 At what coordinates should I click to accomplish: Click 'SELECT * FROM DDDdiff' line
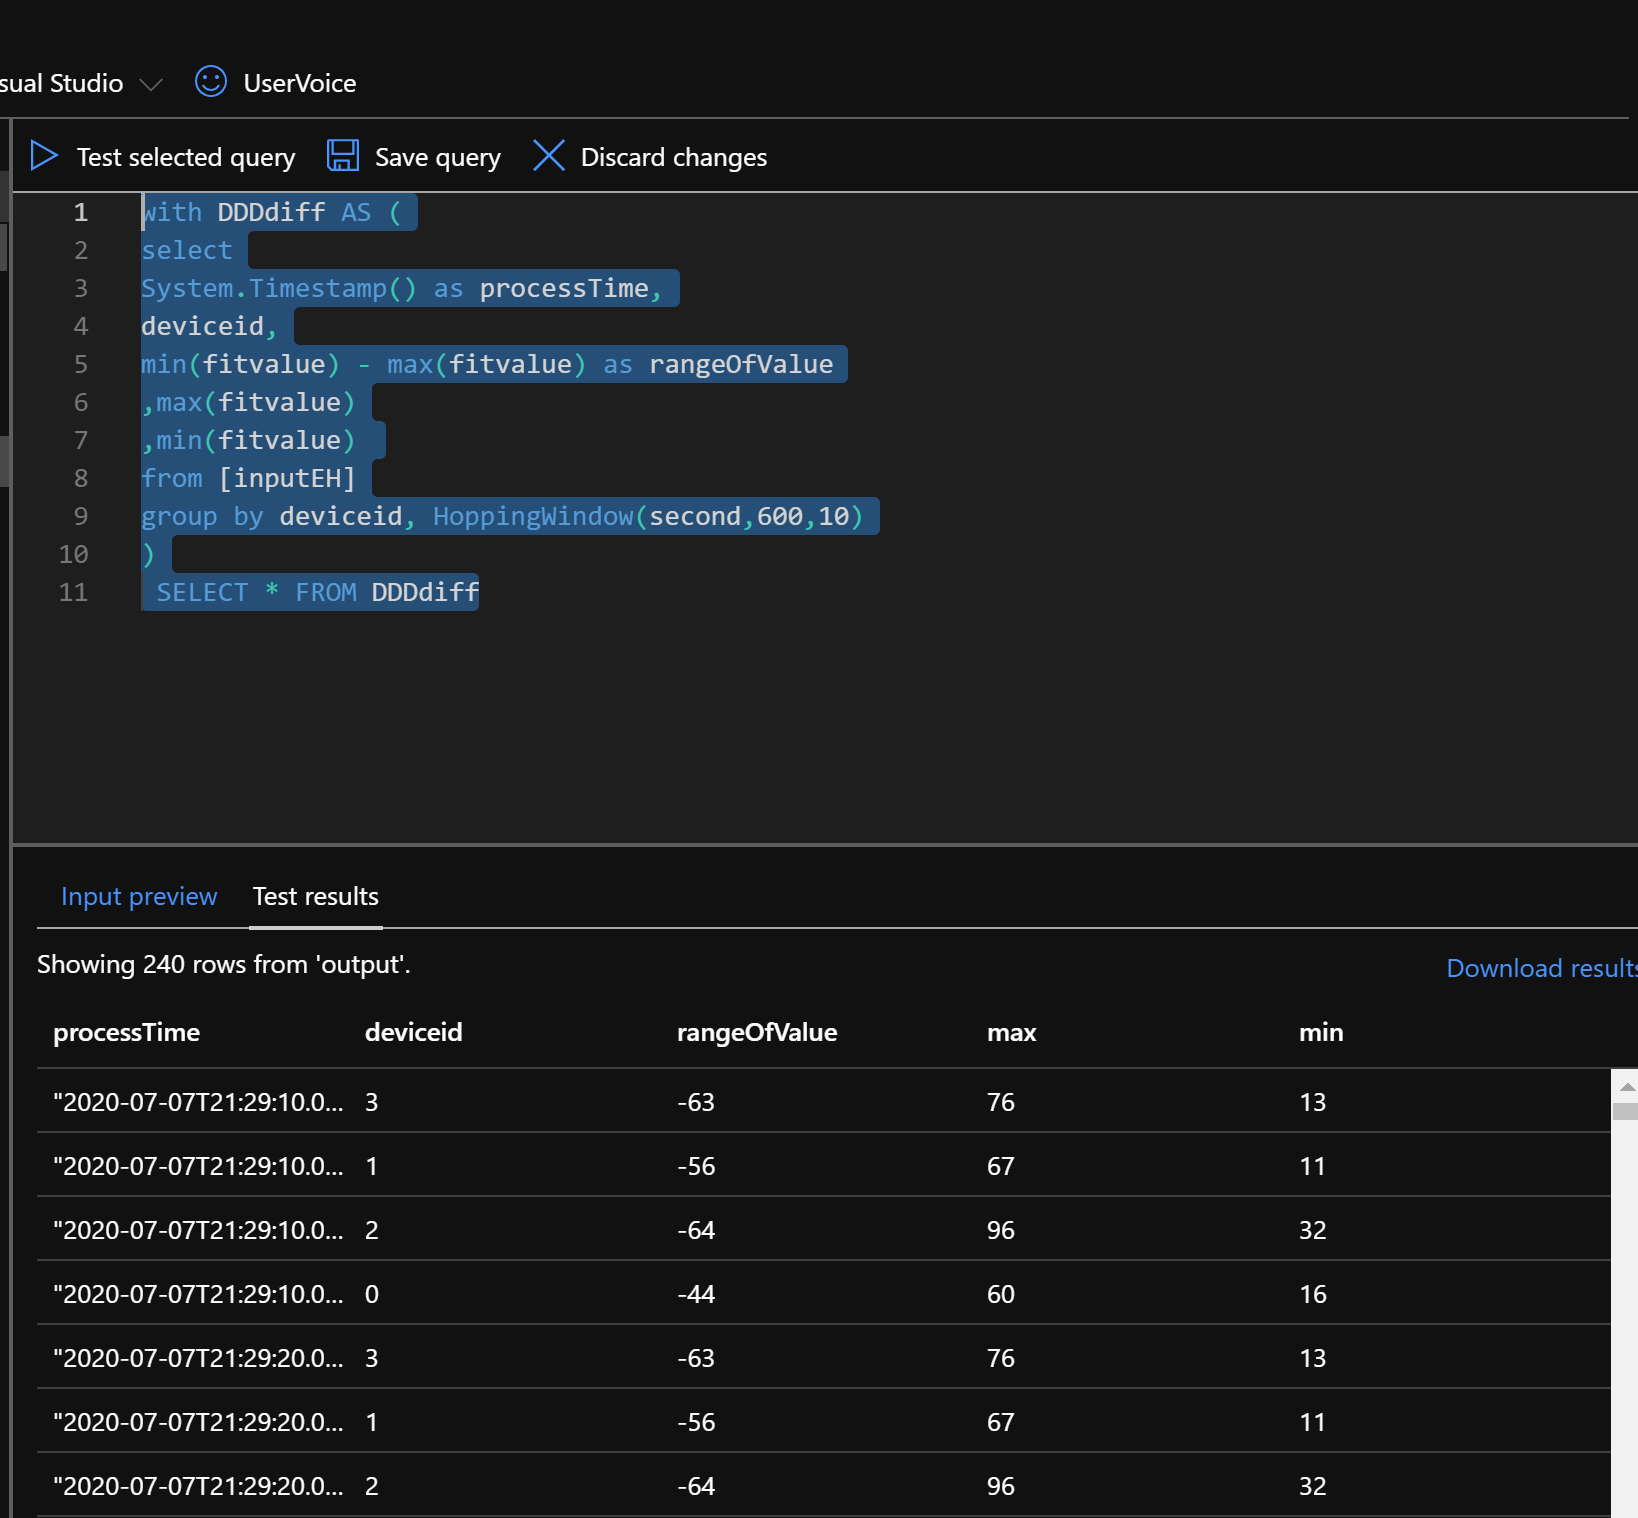click(318, 592)
